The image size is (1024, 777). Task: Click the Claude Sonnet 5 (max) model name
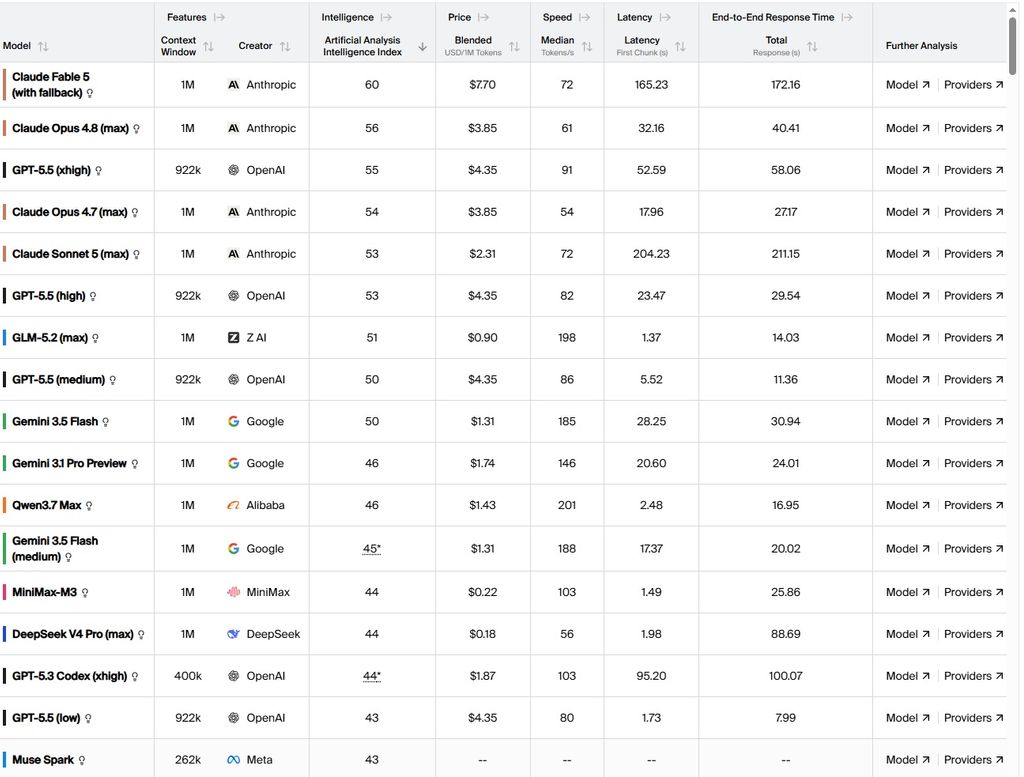click(x=71, y=254)
